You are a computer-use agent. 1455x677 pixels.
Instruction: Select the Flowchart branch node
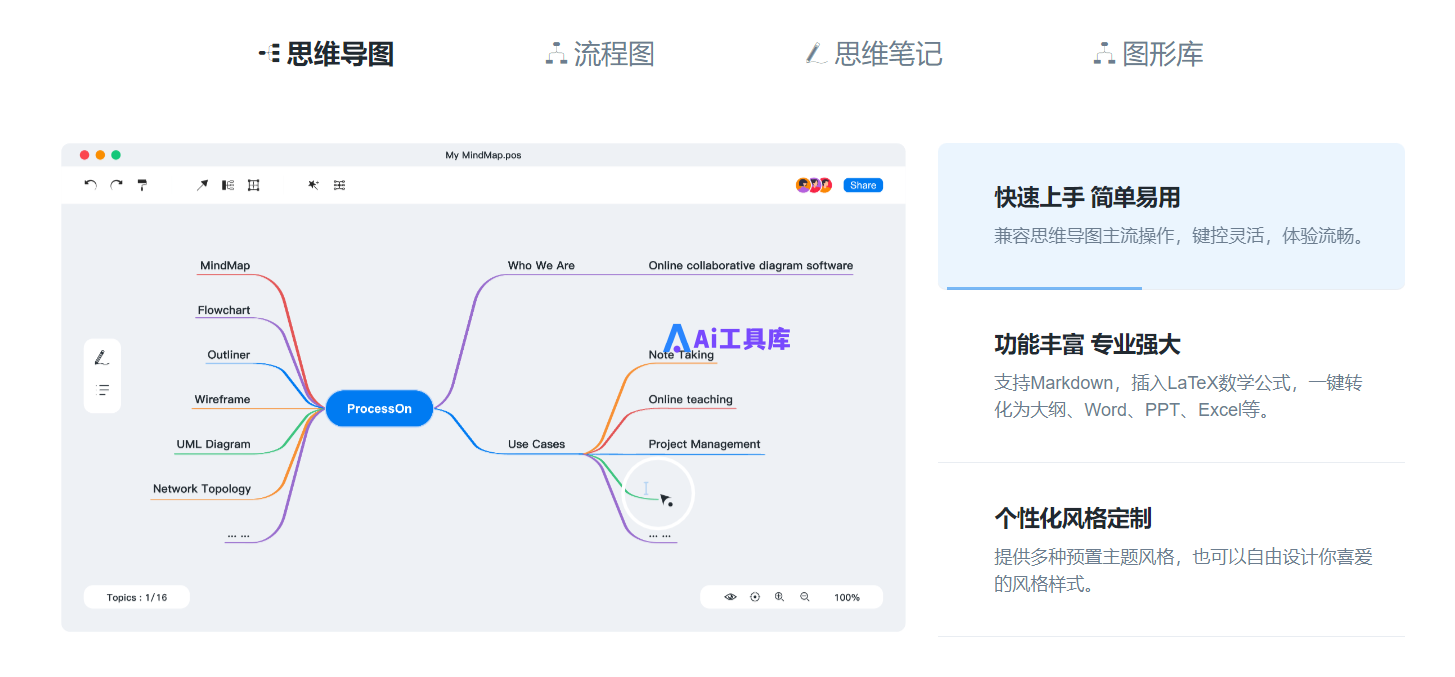pyautogui.click(x=224, y=310)
